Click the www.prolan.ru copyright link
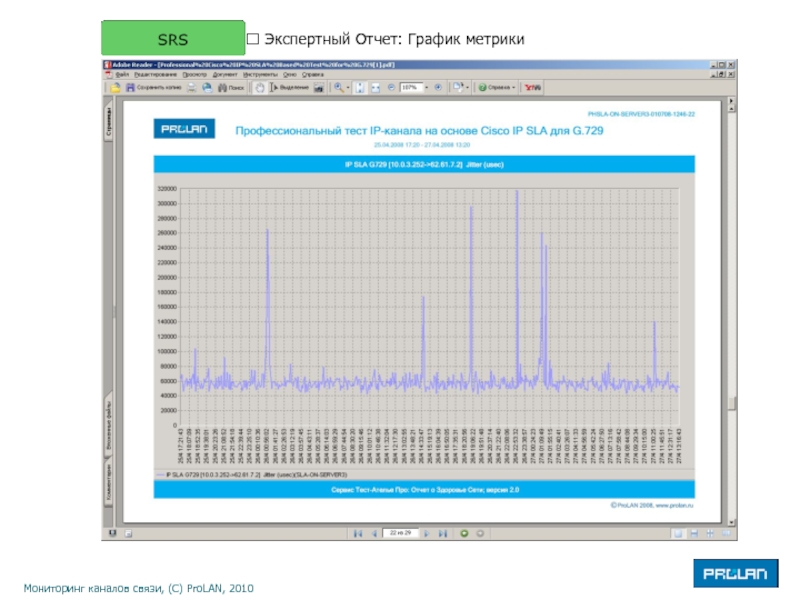800x600 pixels. click(674, 505)
